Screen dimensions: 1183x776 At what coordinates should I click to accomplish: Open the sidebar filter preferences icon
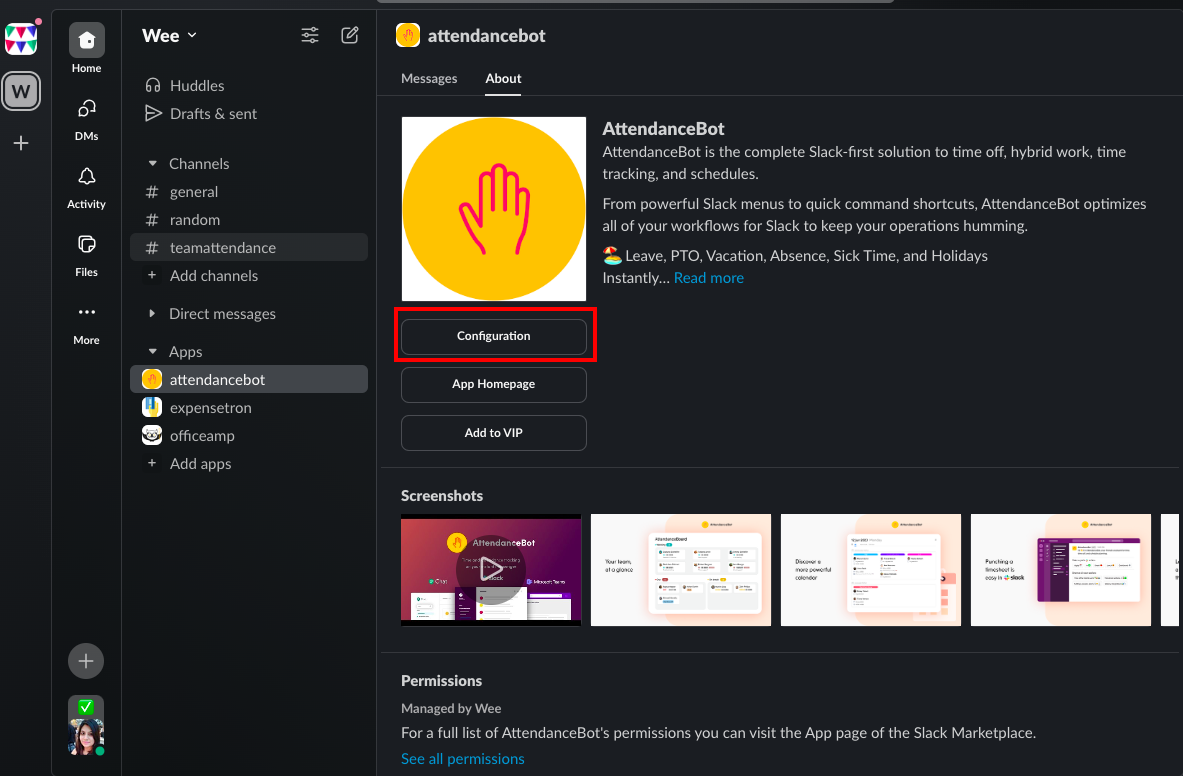310,35
